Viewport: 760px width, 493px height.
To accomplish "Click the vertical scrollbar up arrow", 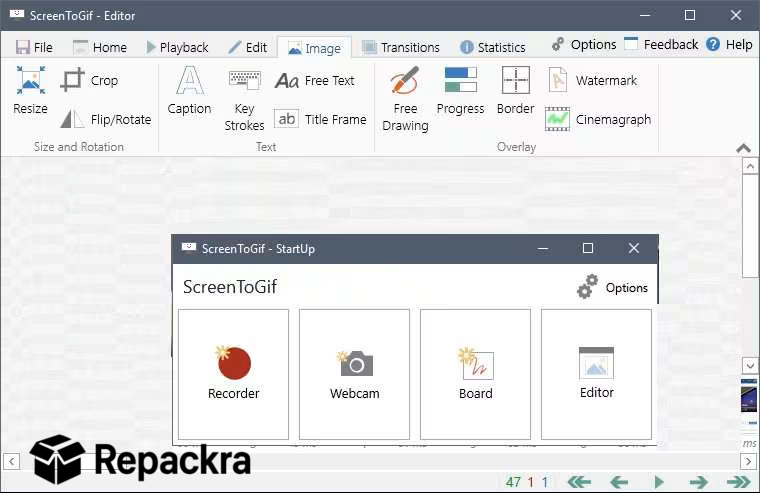I will (750, 166).
